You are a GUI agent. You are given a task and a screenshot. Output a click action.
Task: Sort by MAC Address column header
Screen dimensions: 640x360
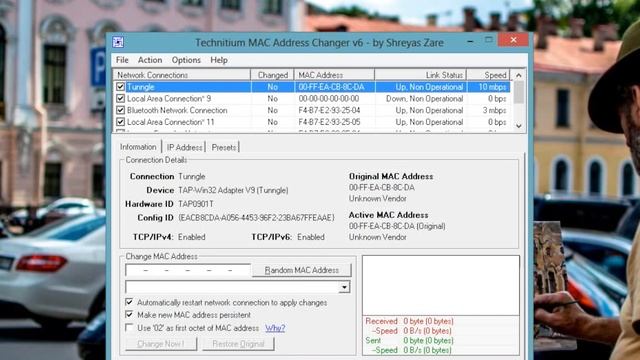click(334, 75)
